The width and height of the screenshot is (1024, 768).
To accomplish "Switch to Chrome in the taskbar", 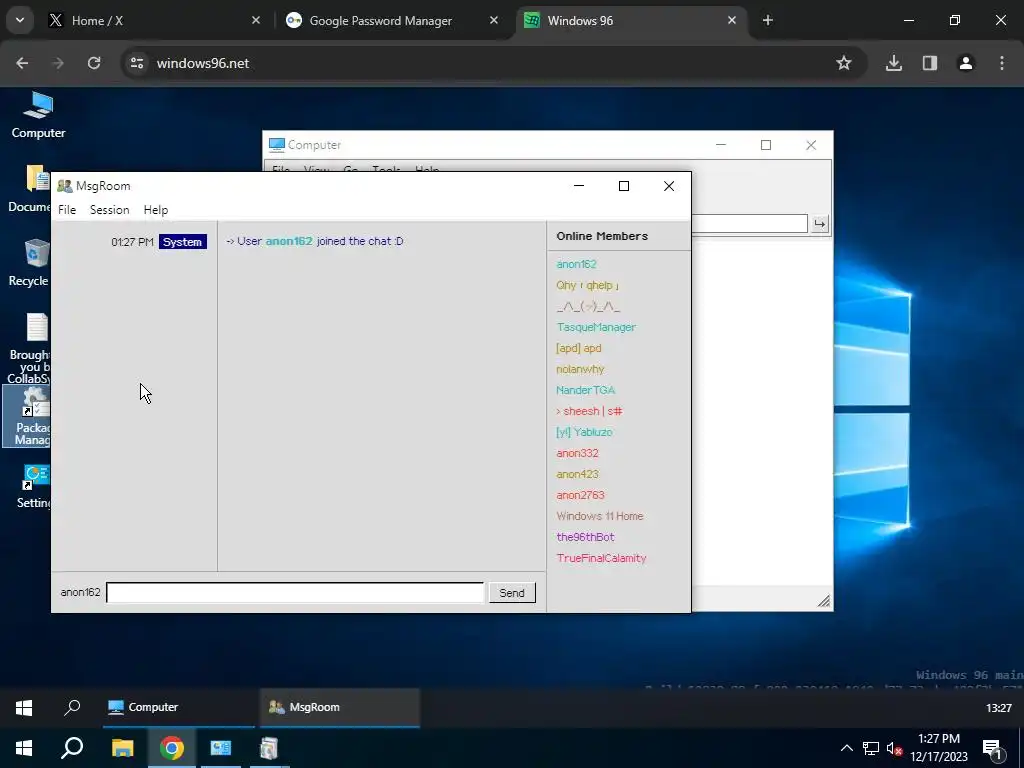I will [172, 748].
